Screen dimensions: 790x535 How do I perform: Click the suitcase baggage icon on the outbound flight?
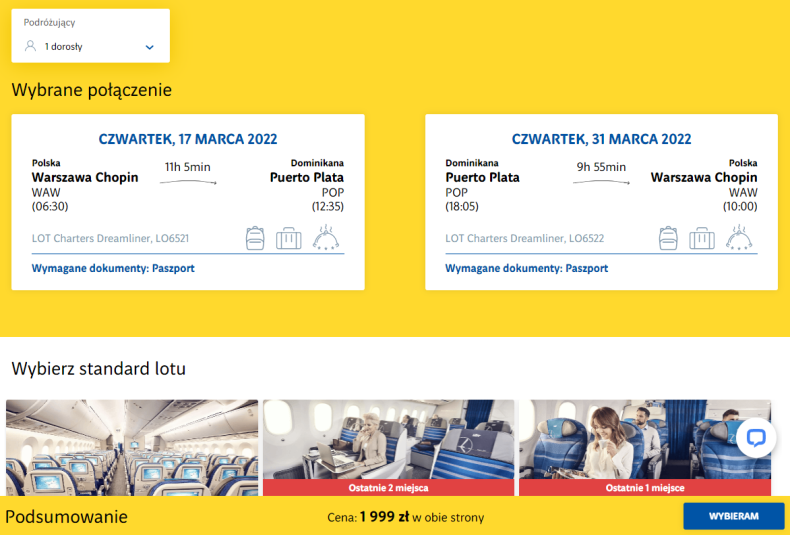[x=289, y=238]
